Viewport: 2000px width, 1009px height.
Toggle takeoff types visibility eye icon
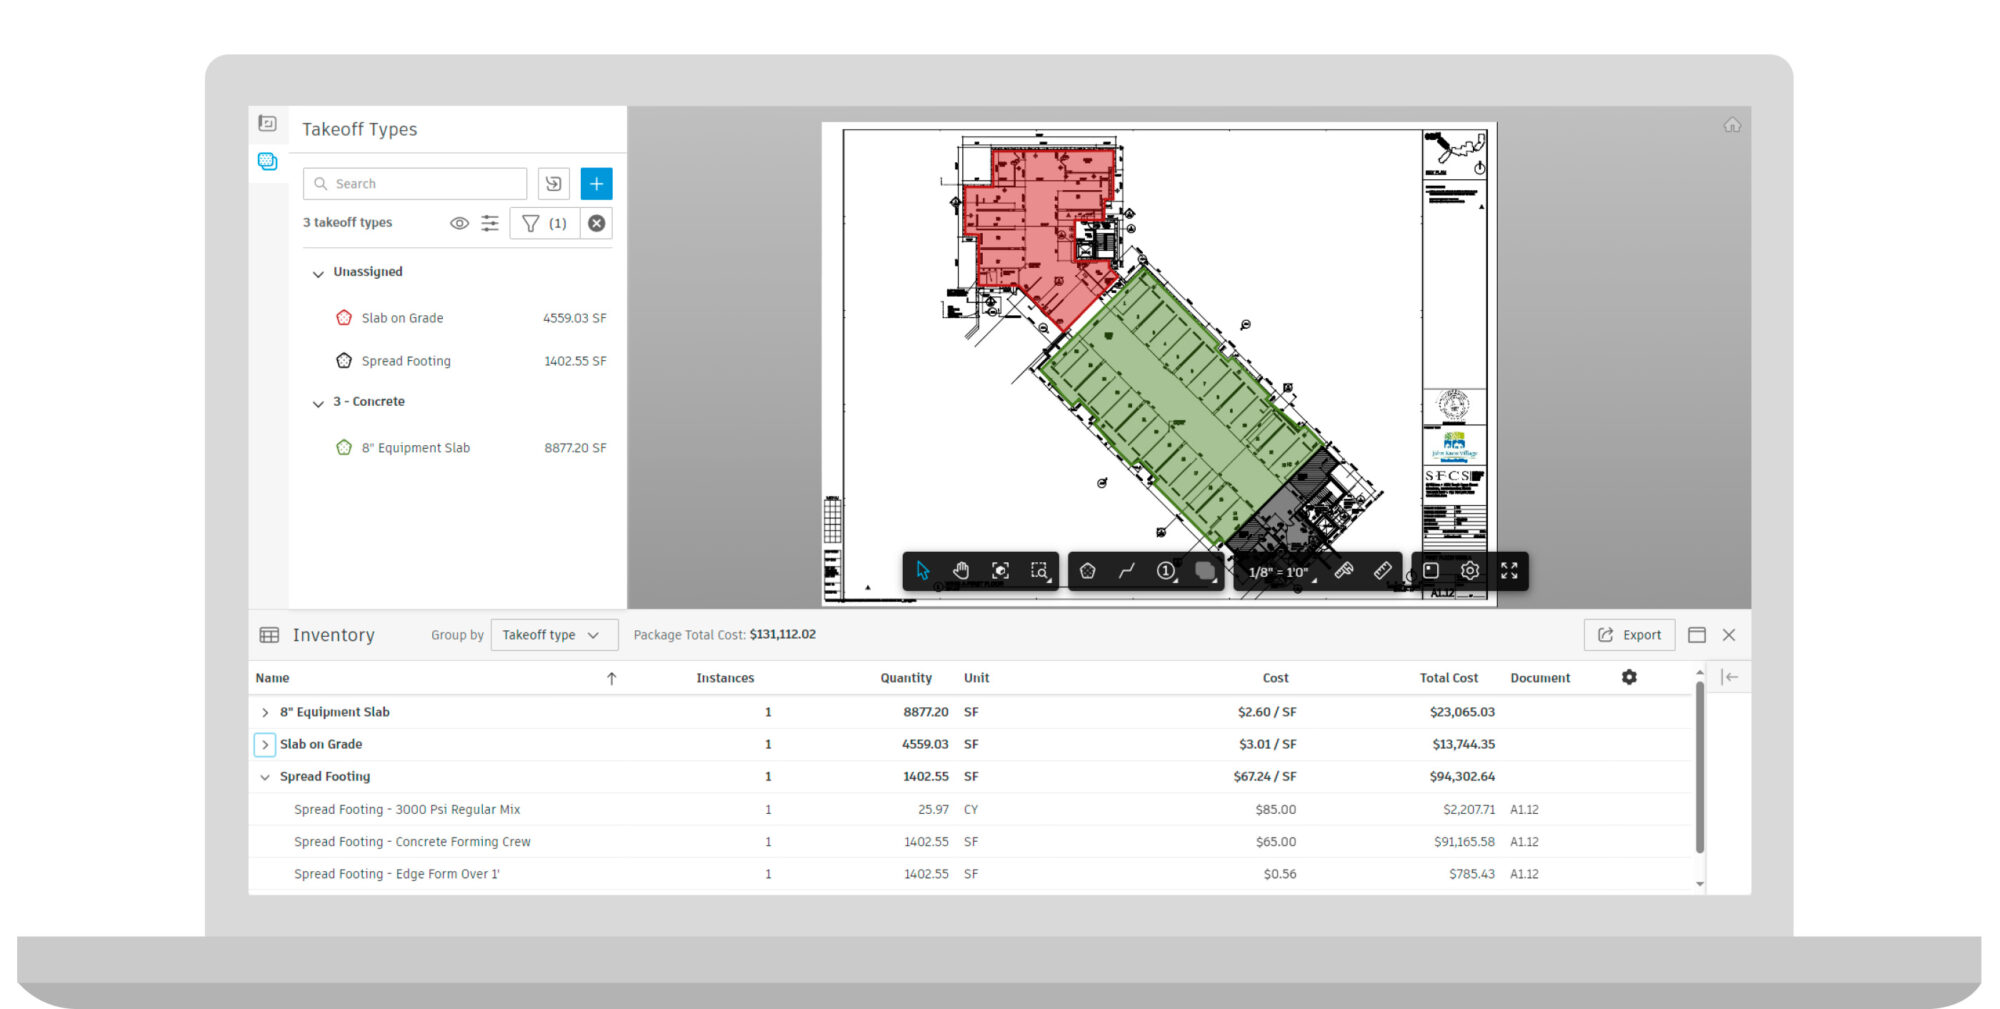click(x=459, y=223)
